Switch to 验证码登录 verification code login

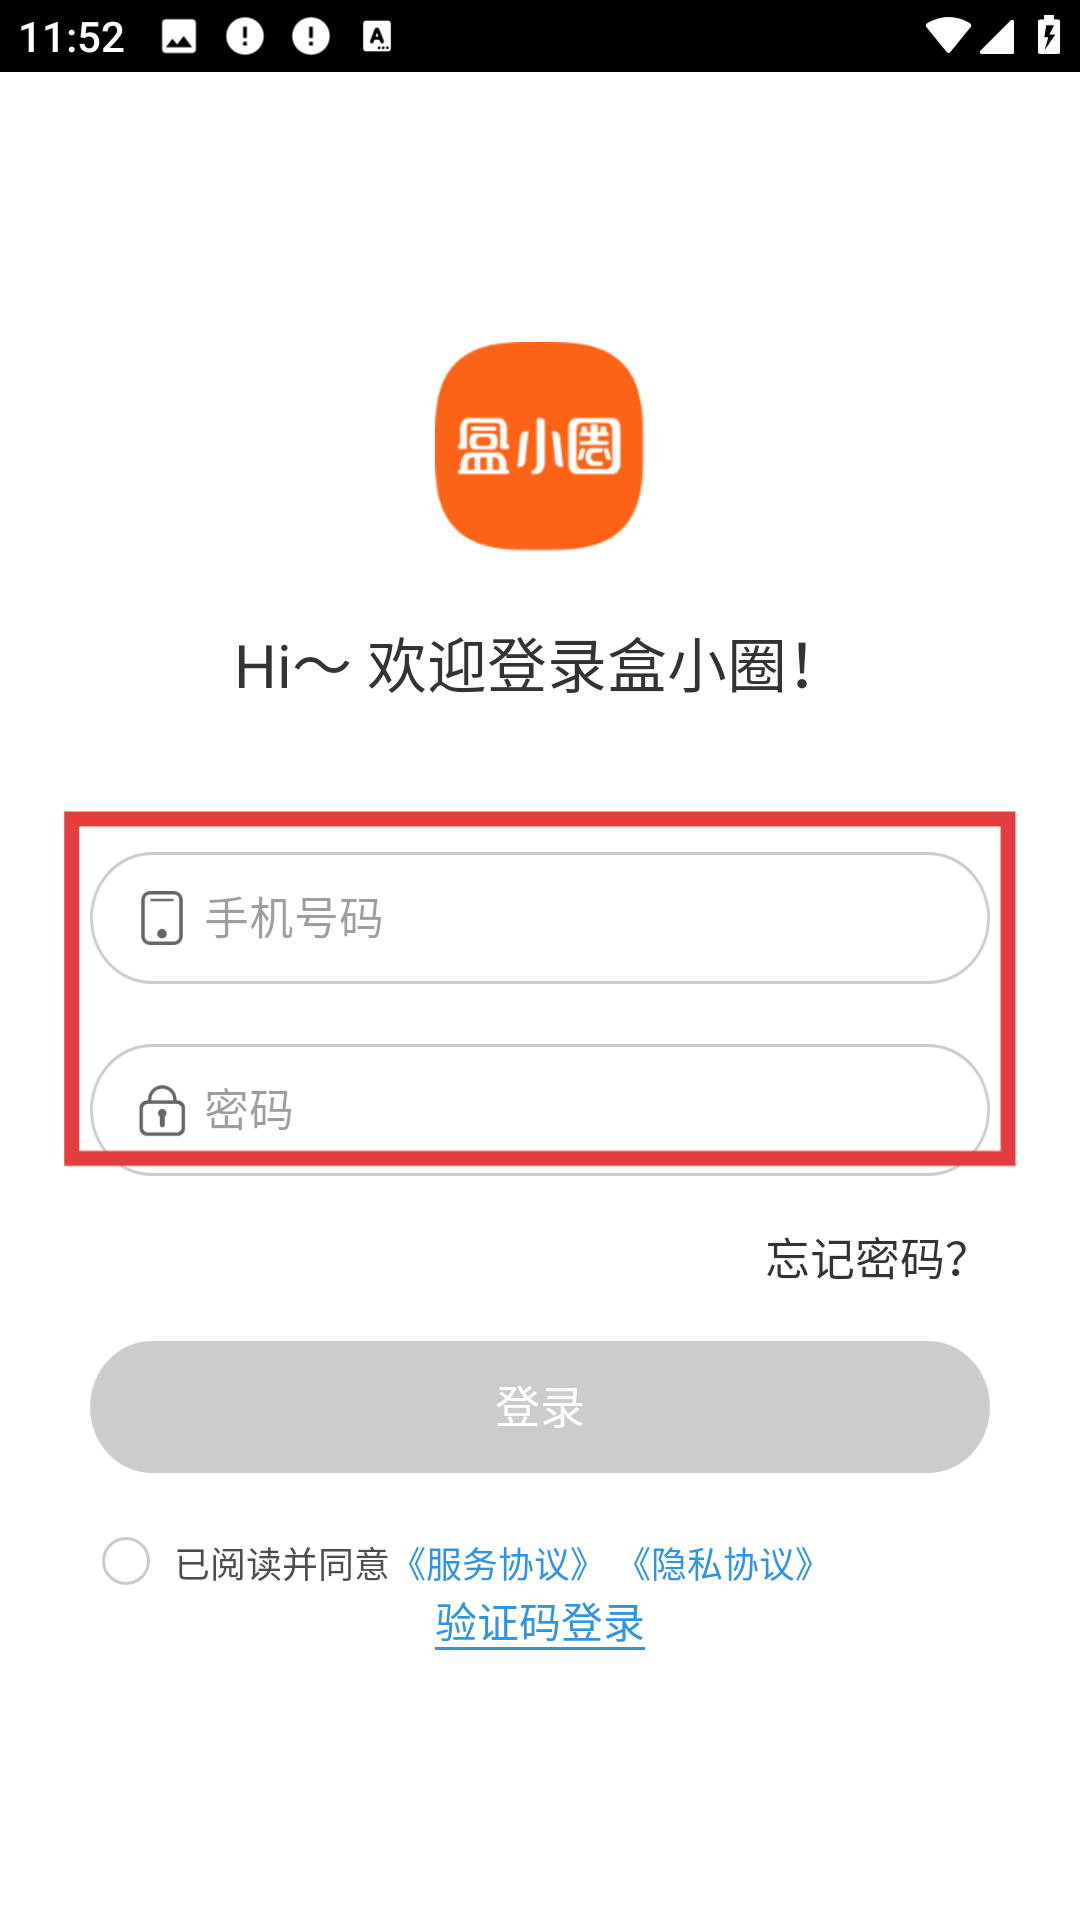coord(540,1623)
